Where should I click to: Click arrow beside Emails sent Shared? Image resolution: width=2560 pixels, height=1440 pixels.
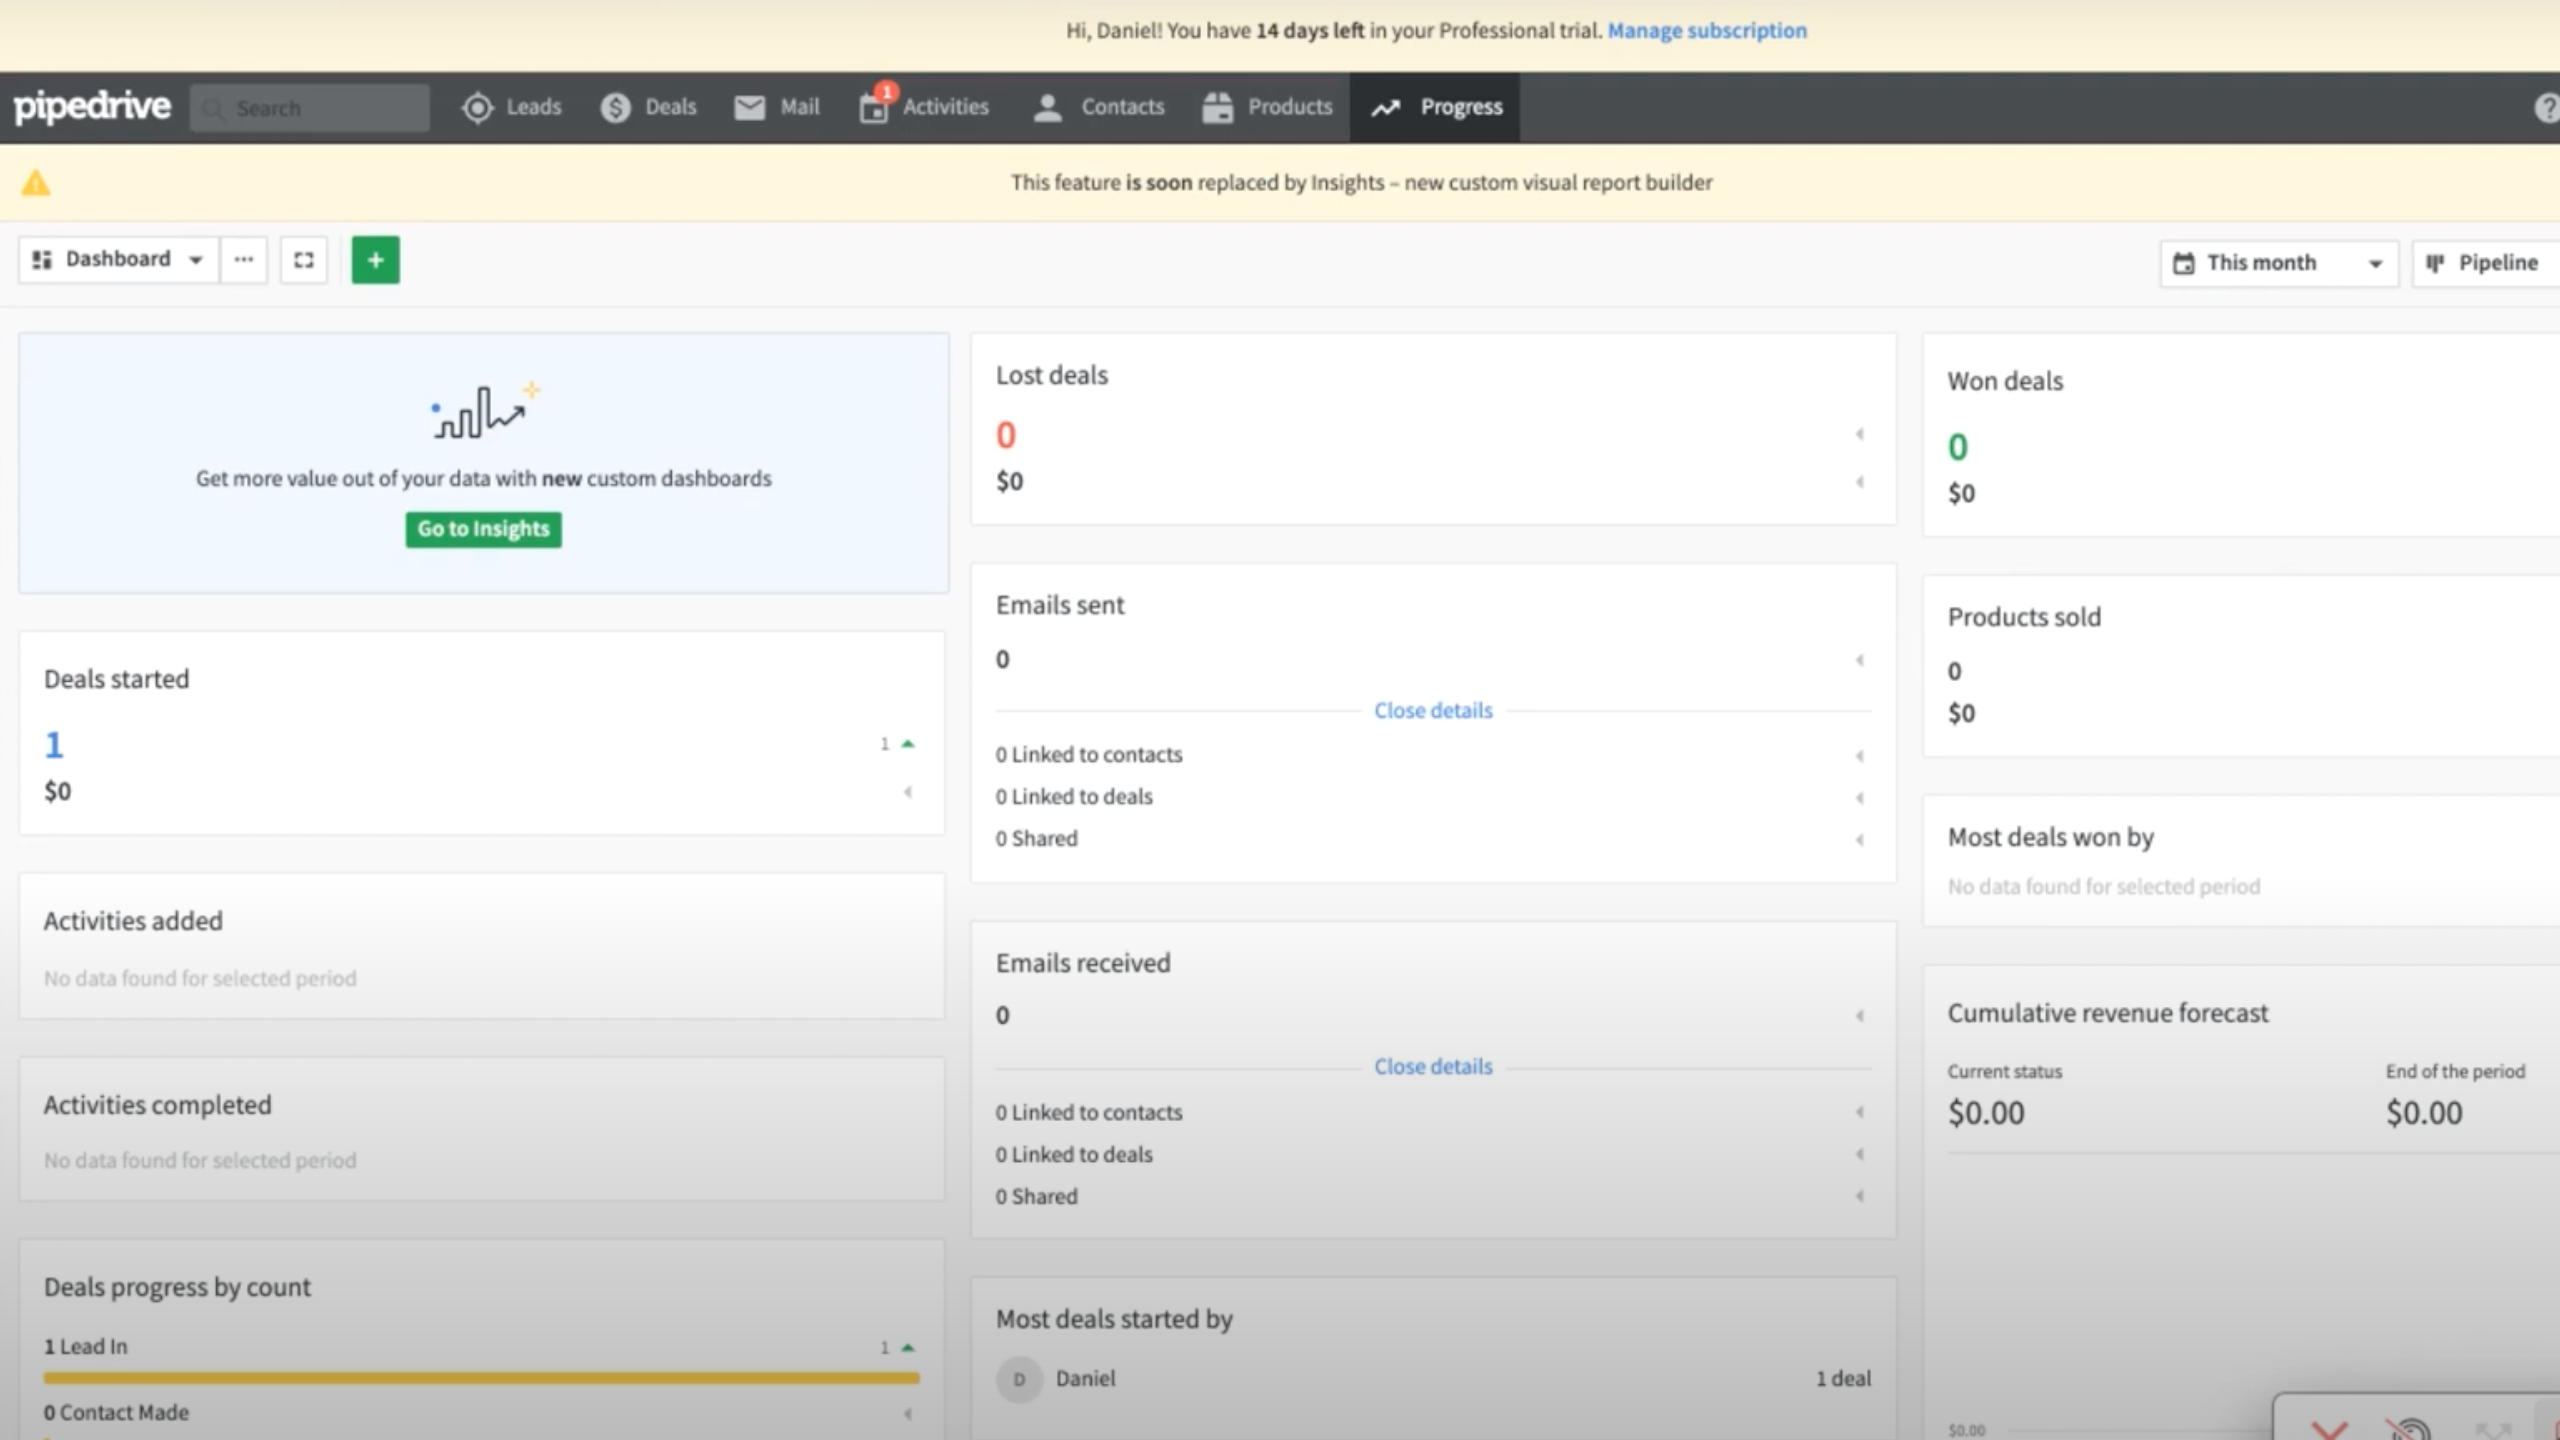pos(1860,840)
